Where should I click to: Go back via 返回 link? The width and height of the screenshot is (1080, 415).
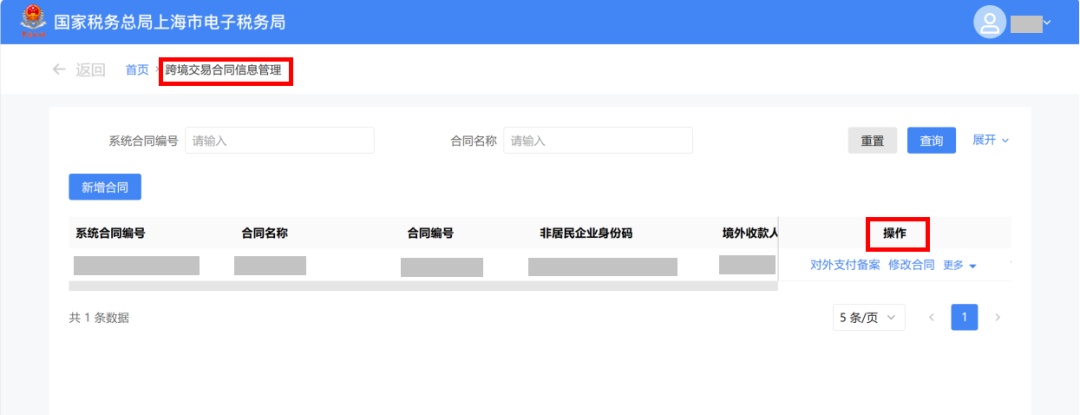click(x=90, y=70)
